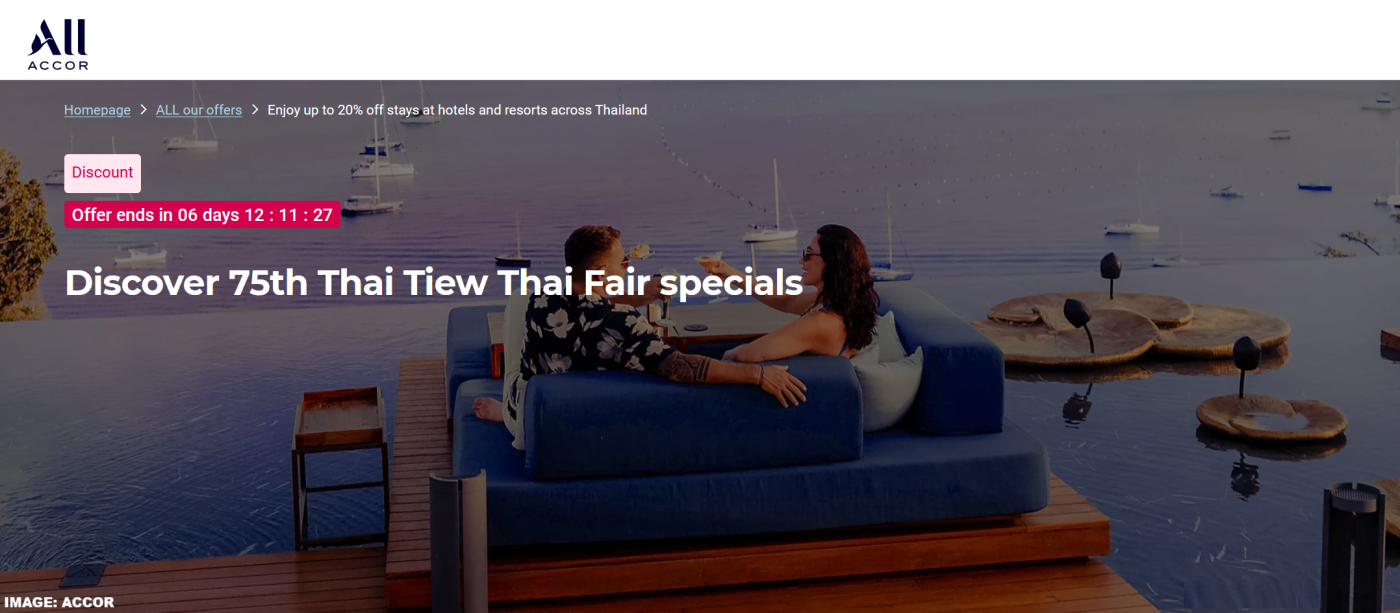Click the IMAGE: ACCOR credit caption

pyautogui.click(x=59, y=602)
